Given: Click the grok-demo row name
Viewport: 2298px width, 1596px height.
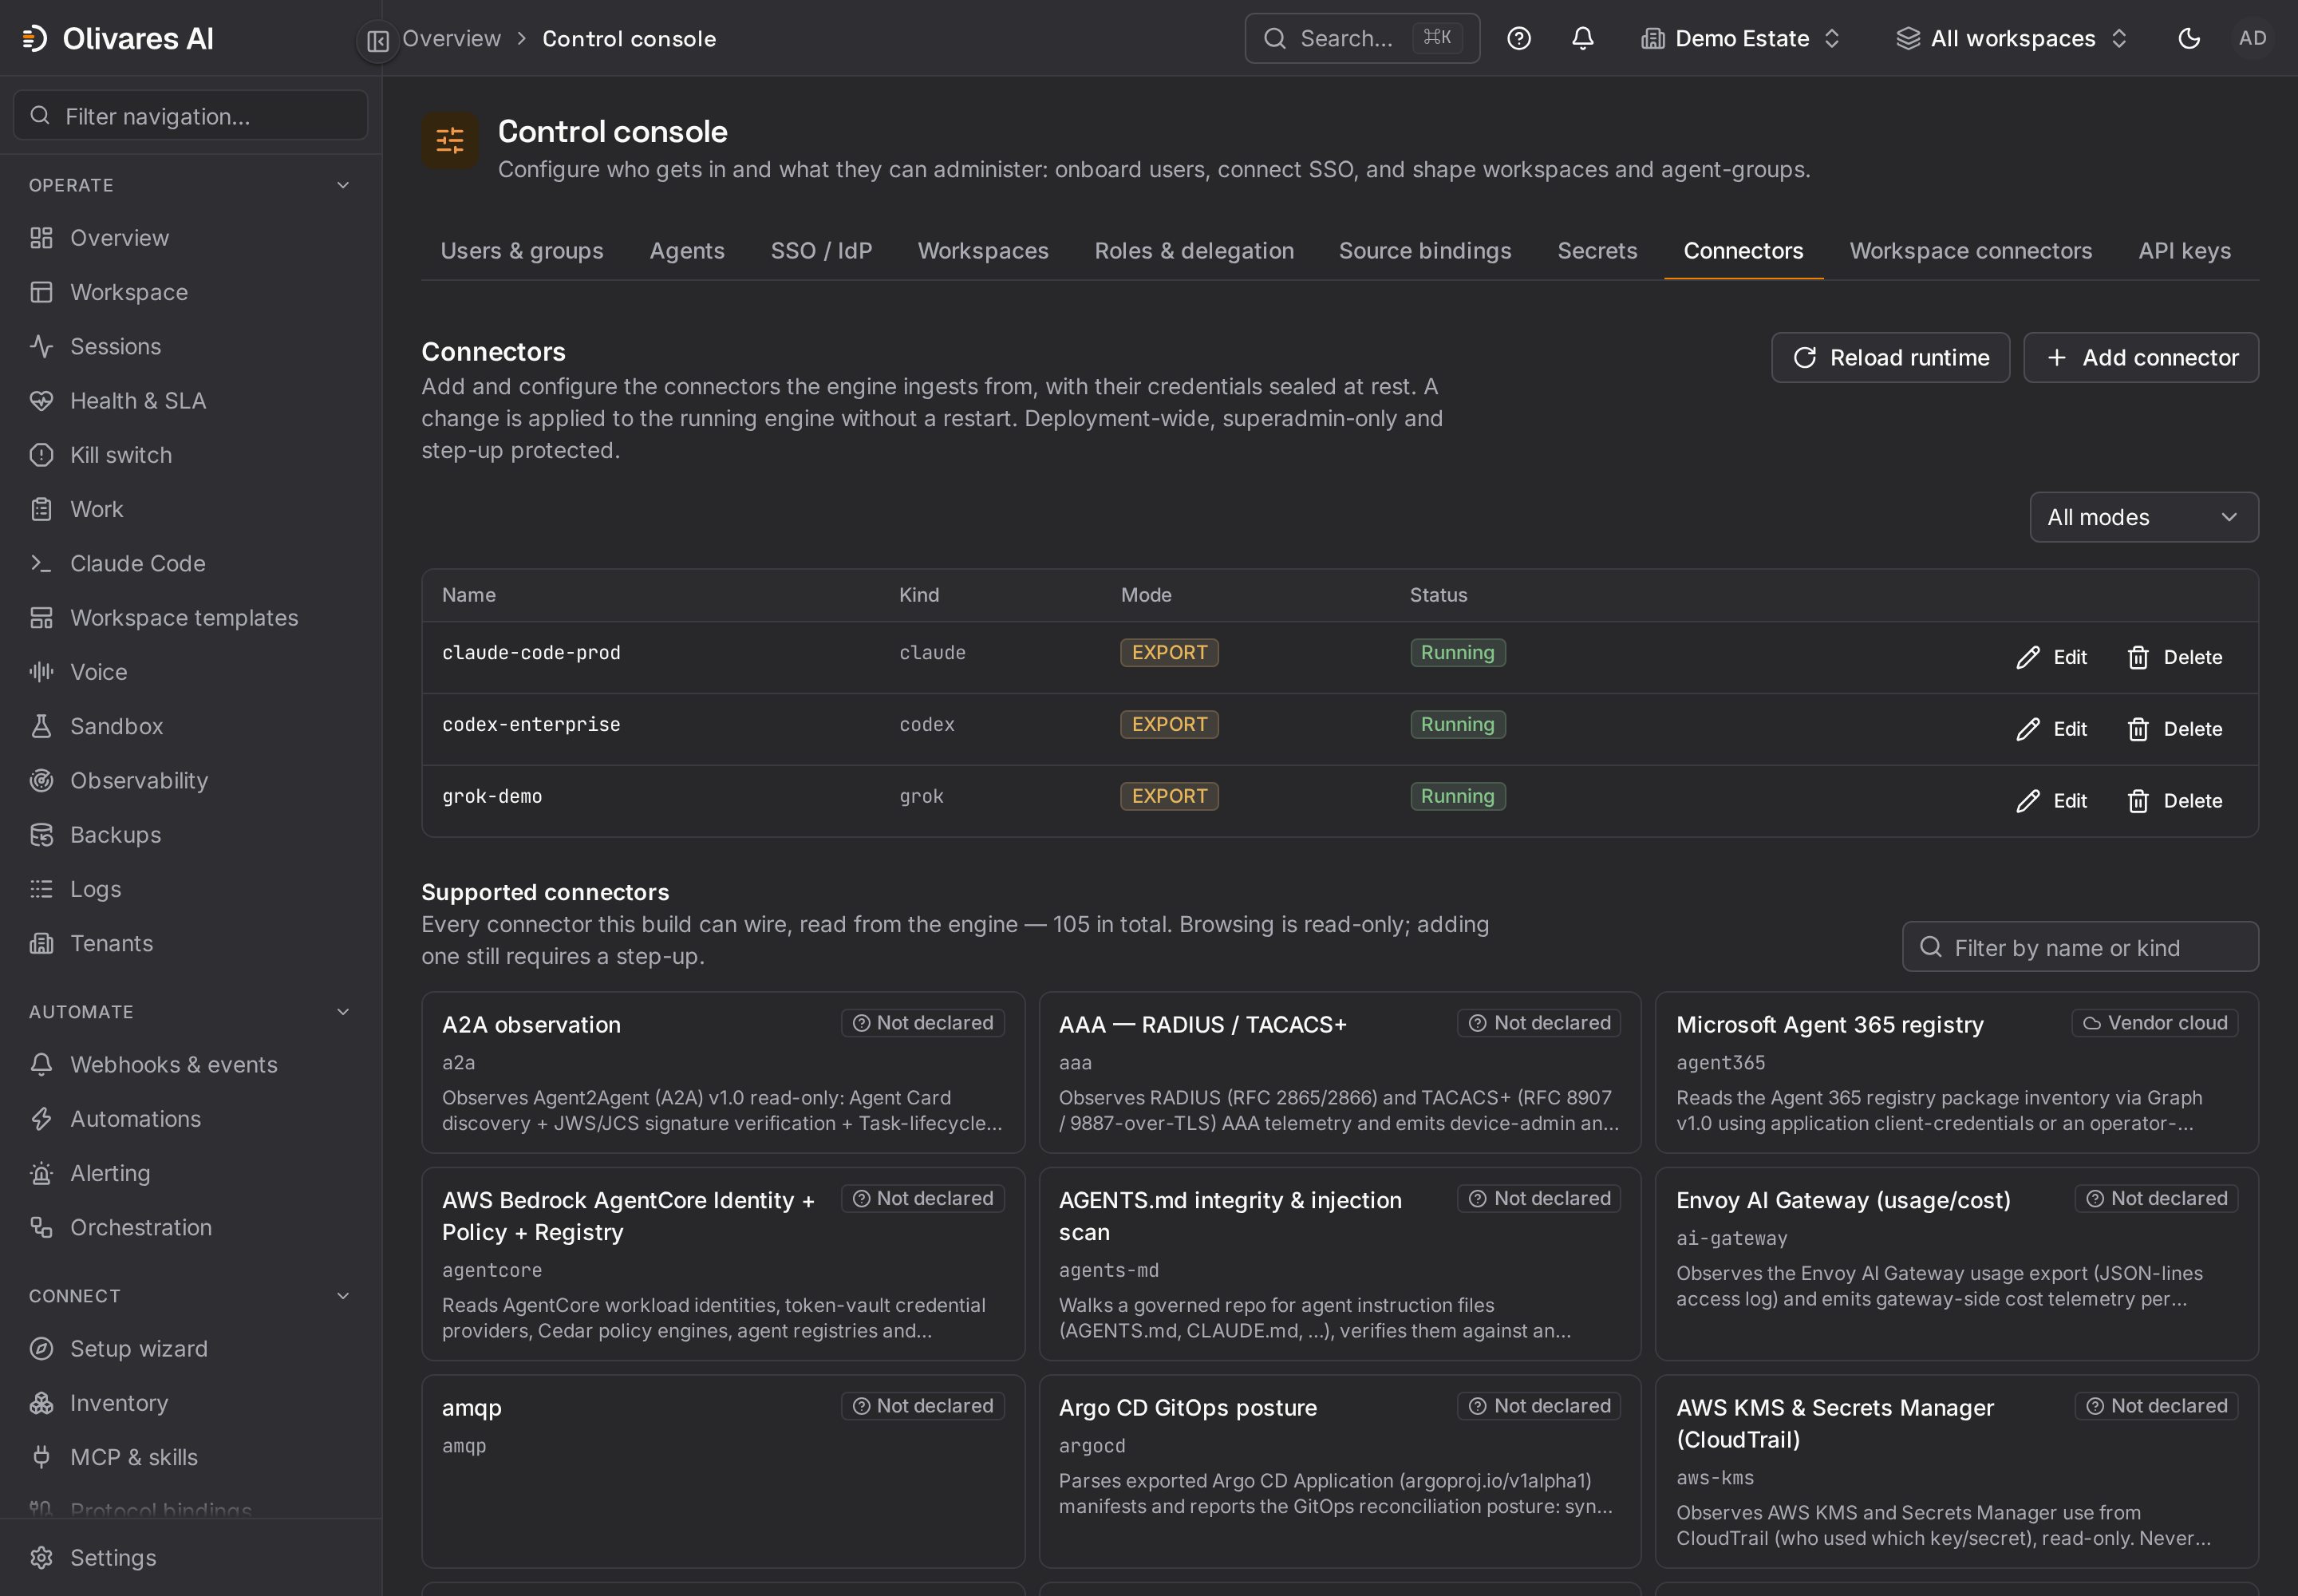Looking at the screenshot, I should 492,797.
